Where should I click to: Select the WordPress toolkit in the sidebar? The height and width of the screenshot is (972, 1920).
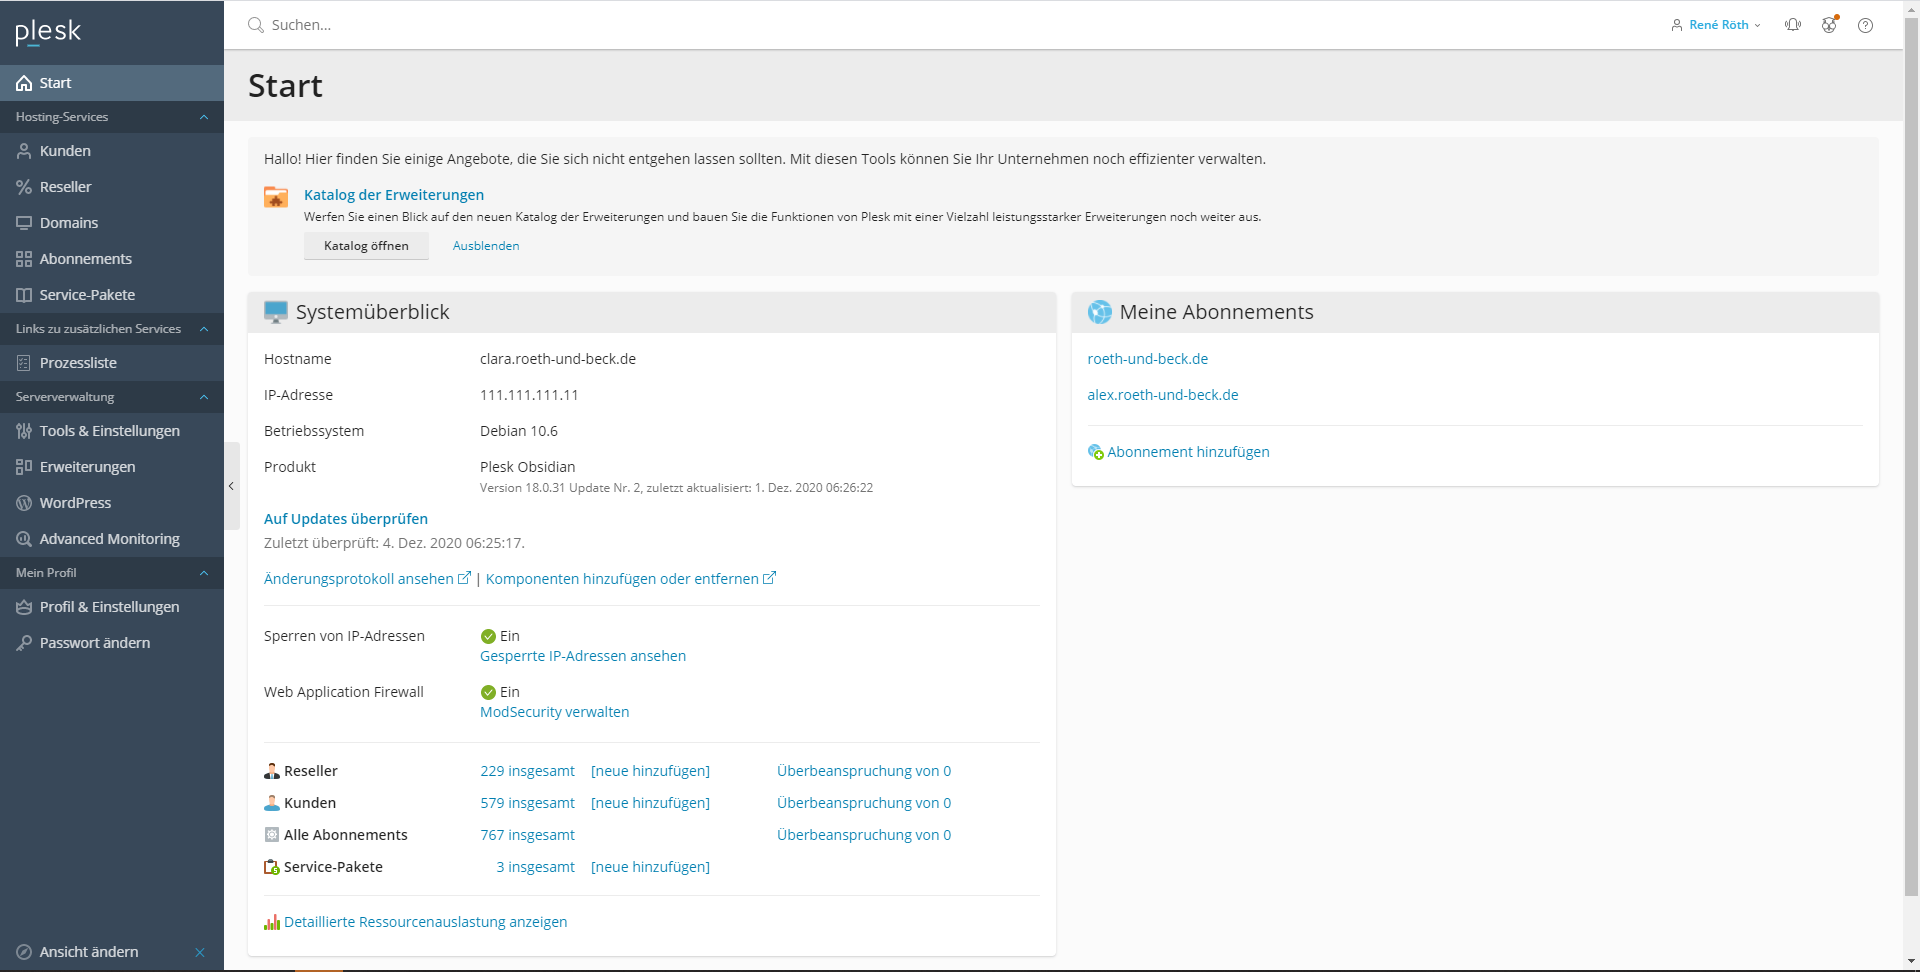[x=75, y=502]
